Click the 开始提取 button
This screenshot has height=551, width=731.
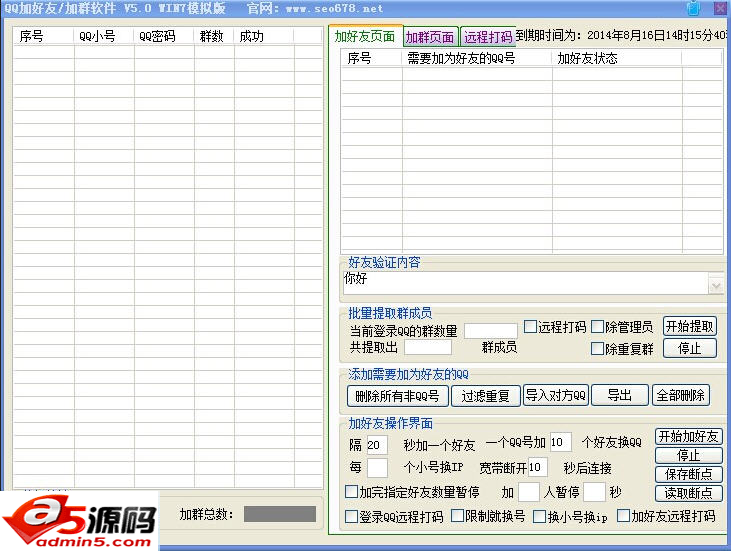point(690,326)
